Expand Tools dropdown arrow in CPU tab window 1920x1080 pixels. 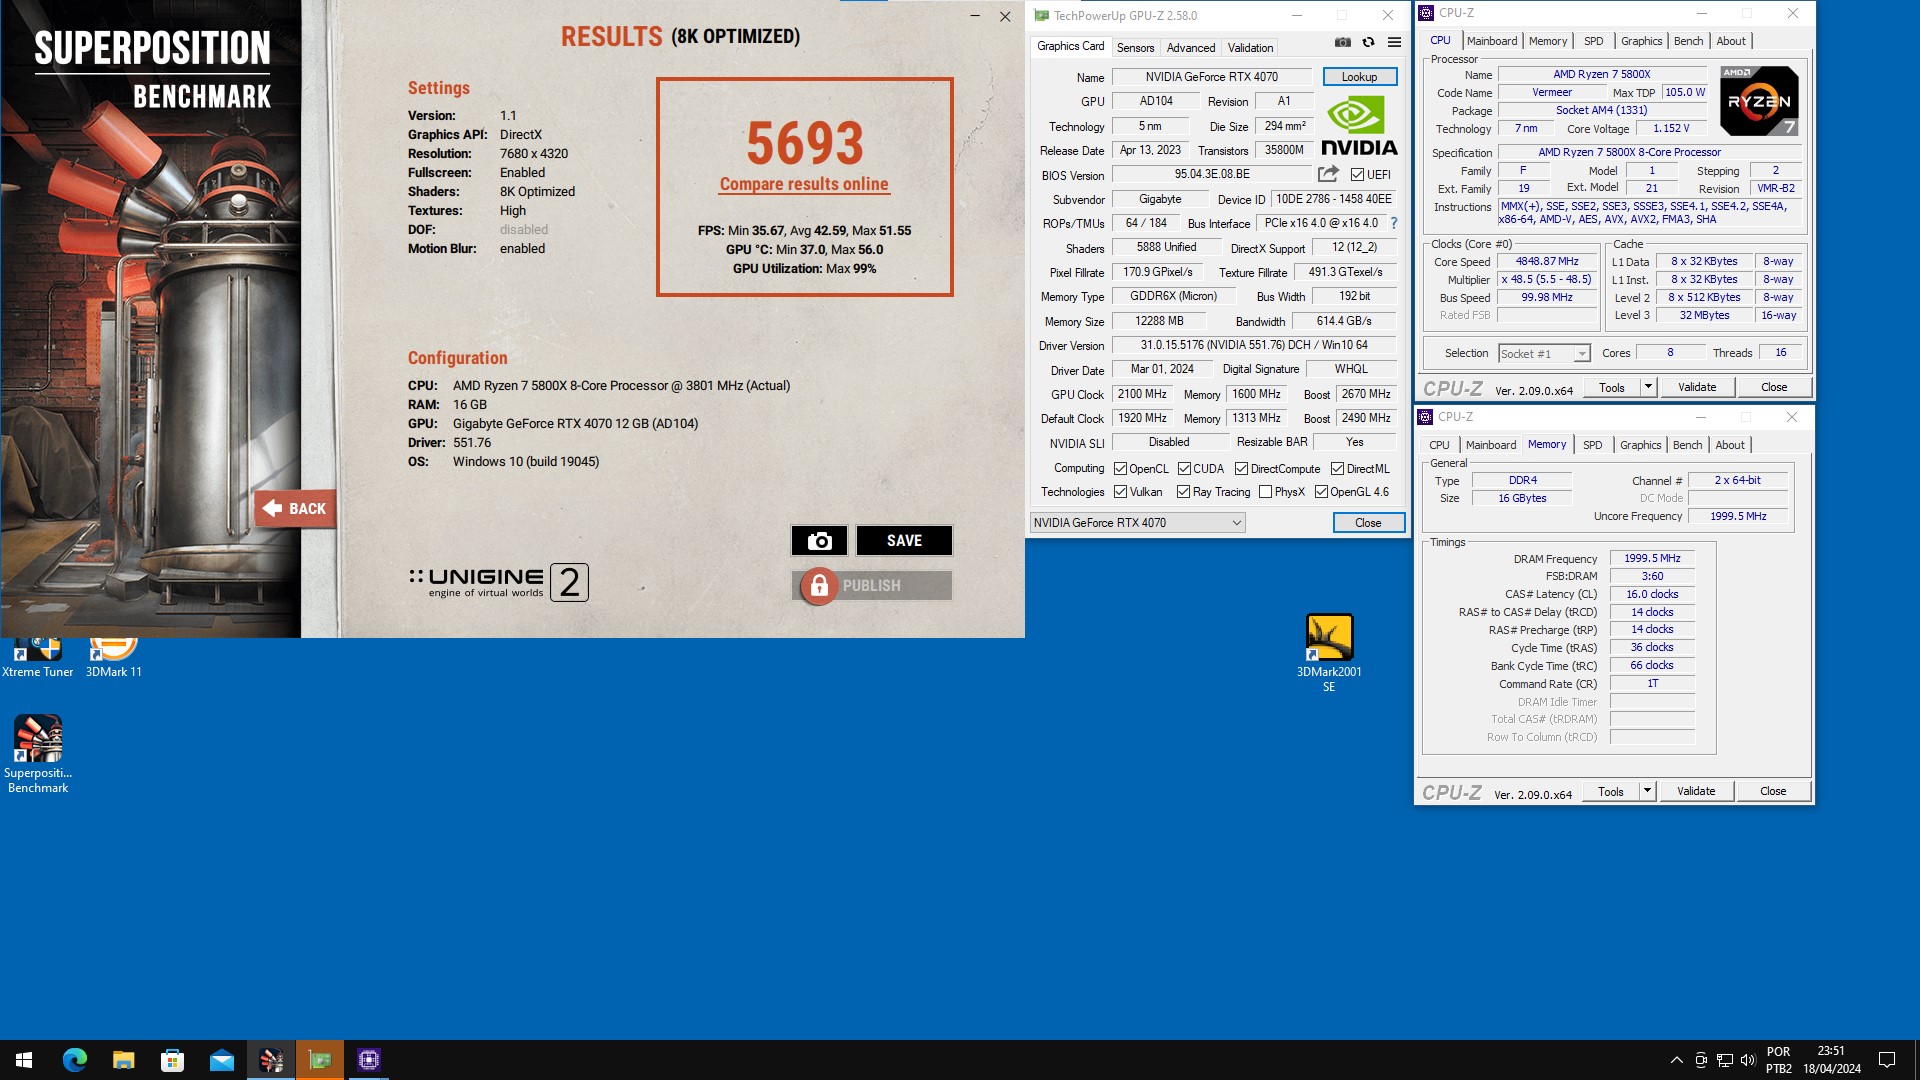click(x=1648, y=387)
